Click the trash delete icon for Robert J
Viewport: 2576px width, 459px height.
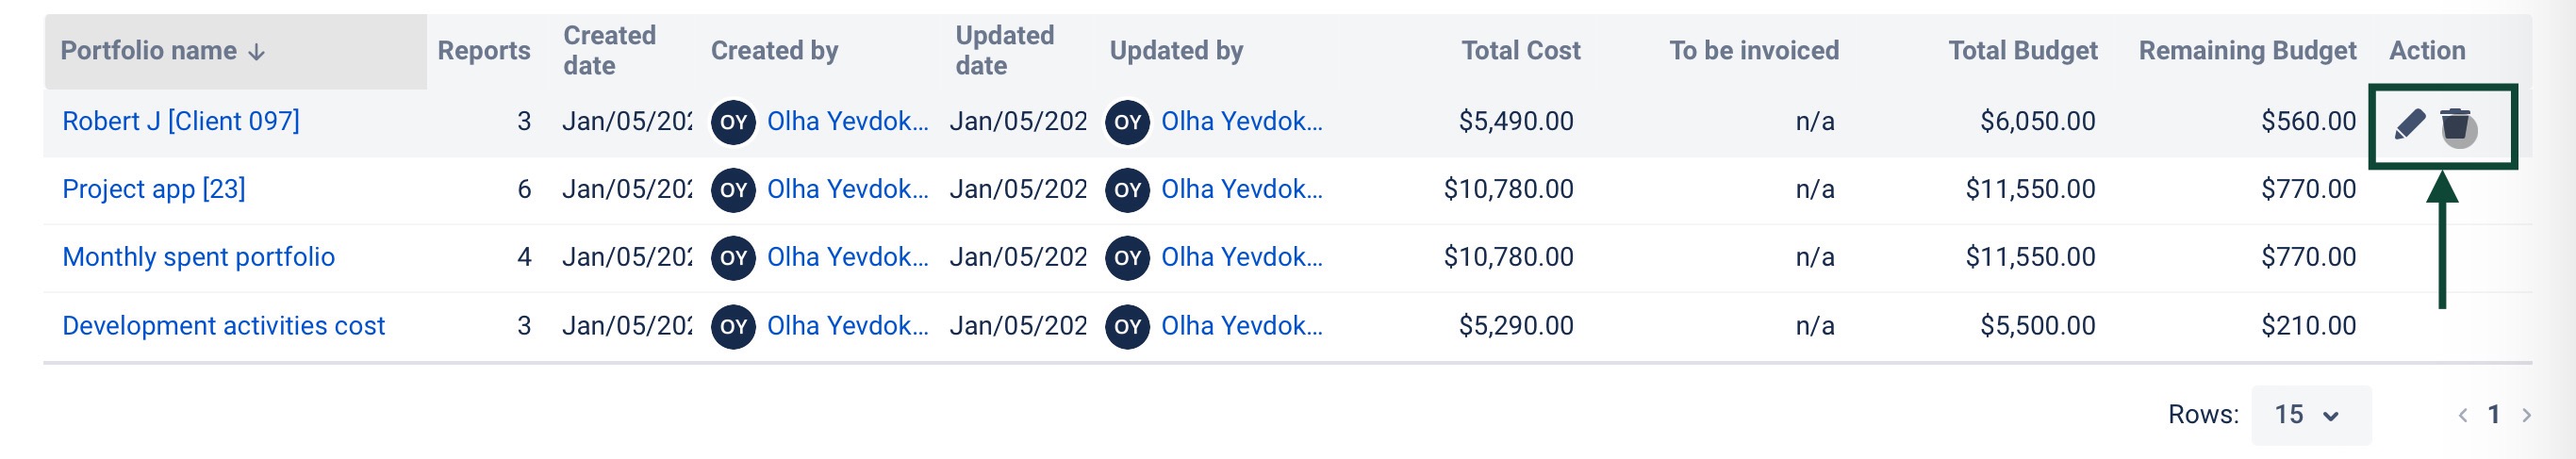tap(2455, 124)
